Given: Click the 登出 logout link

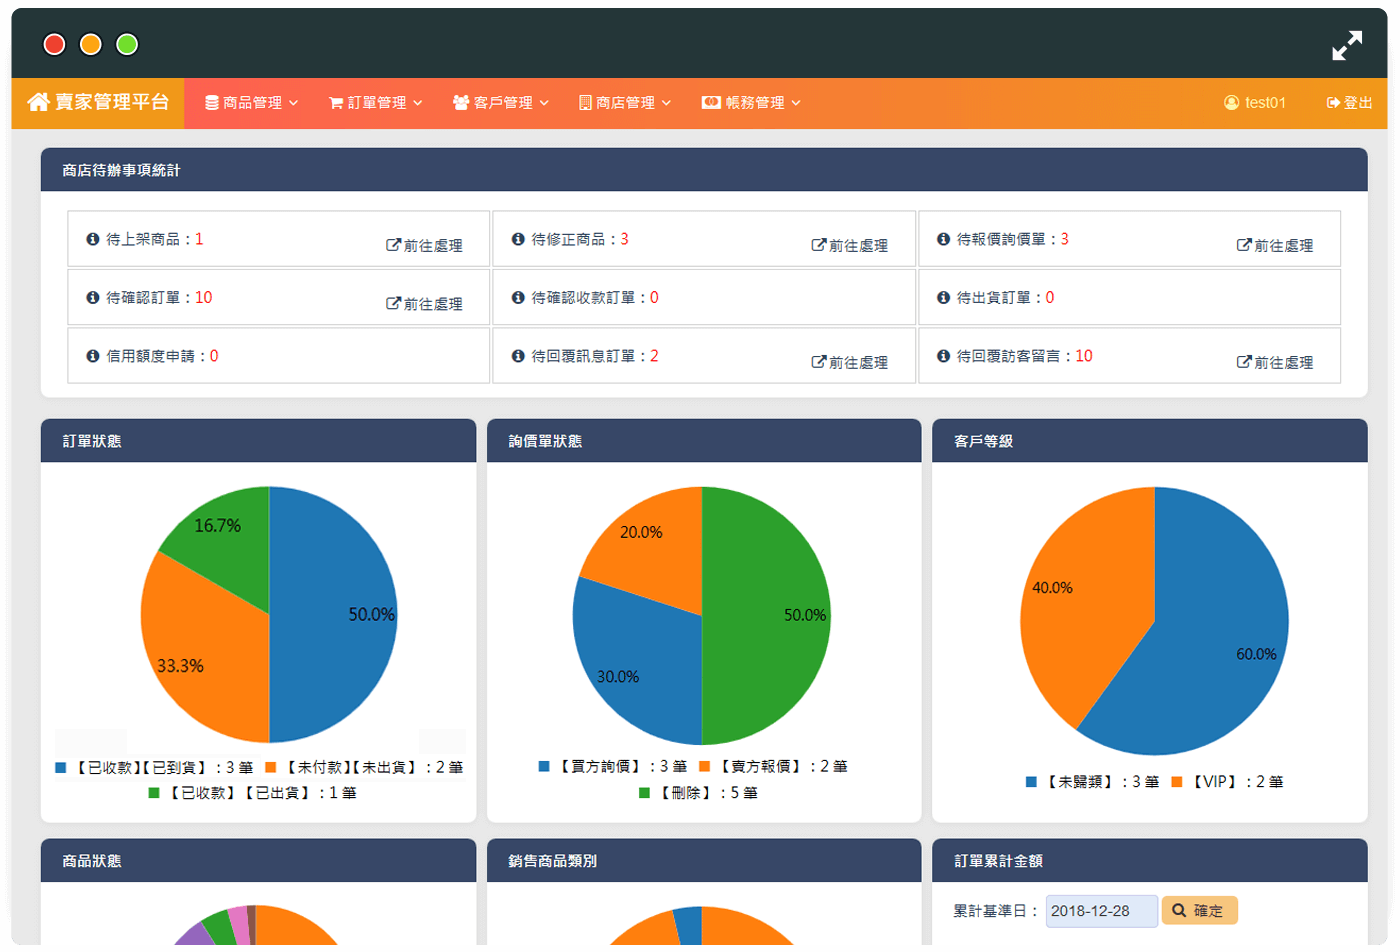Looking at the screenshot, I should click(1350, 103).
